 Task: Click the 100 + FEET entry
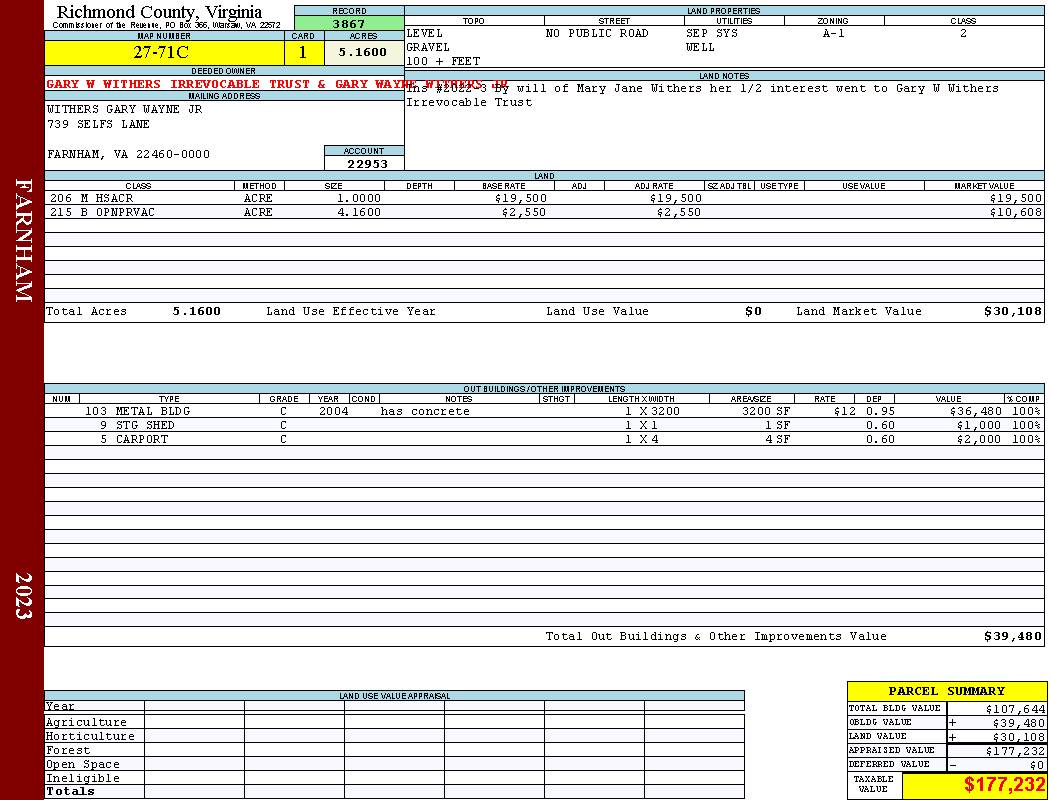point(443,61)
